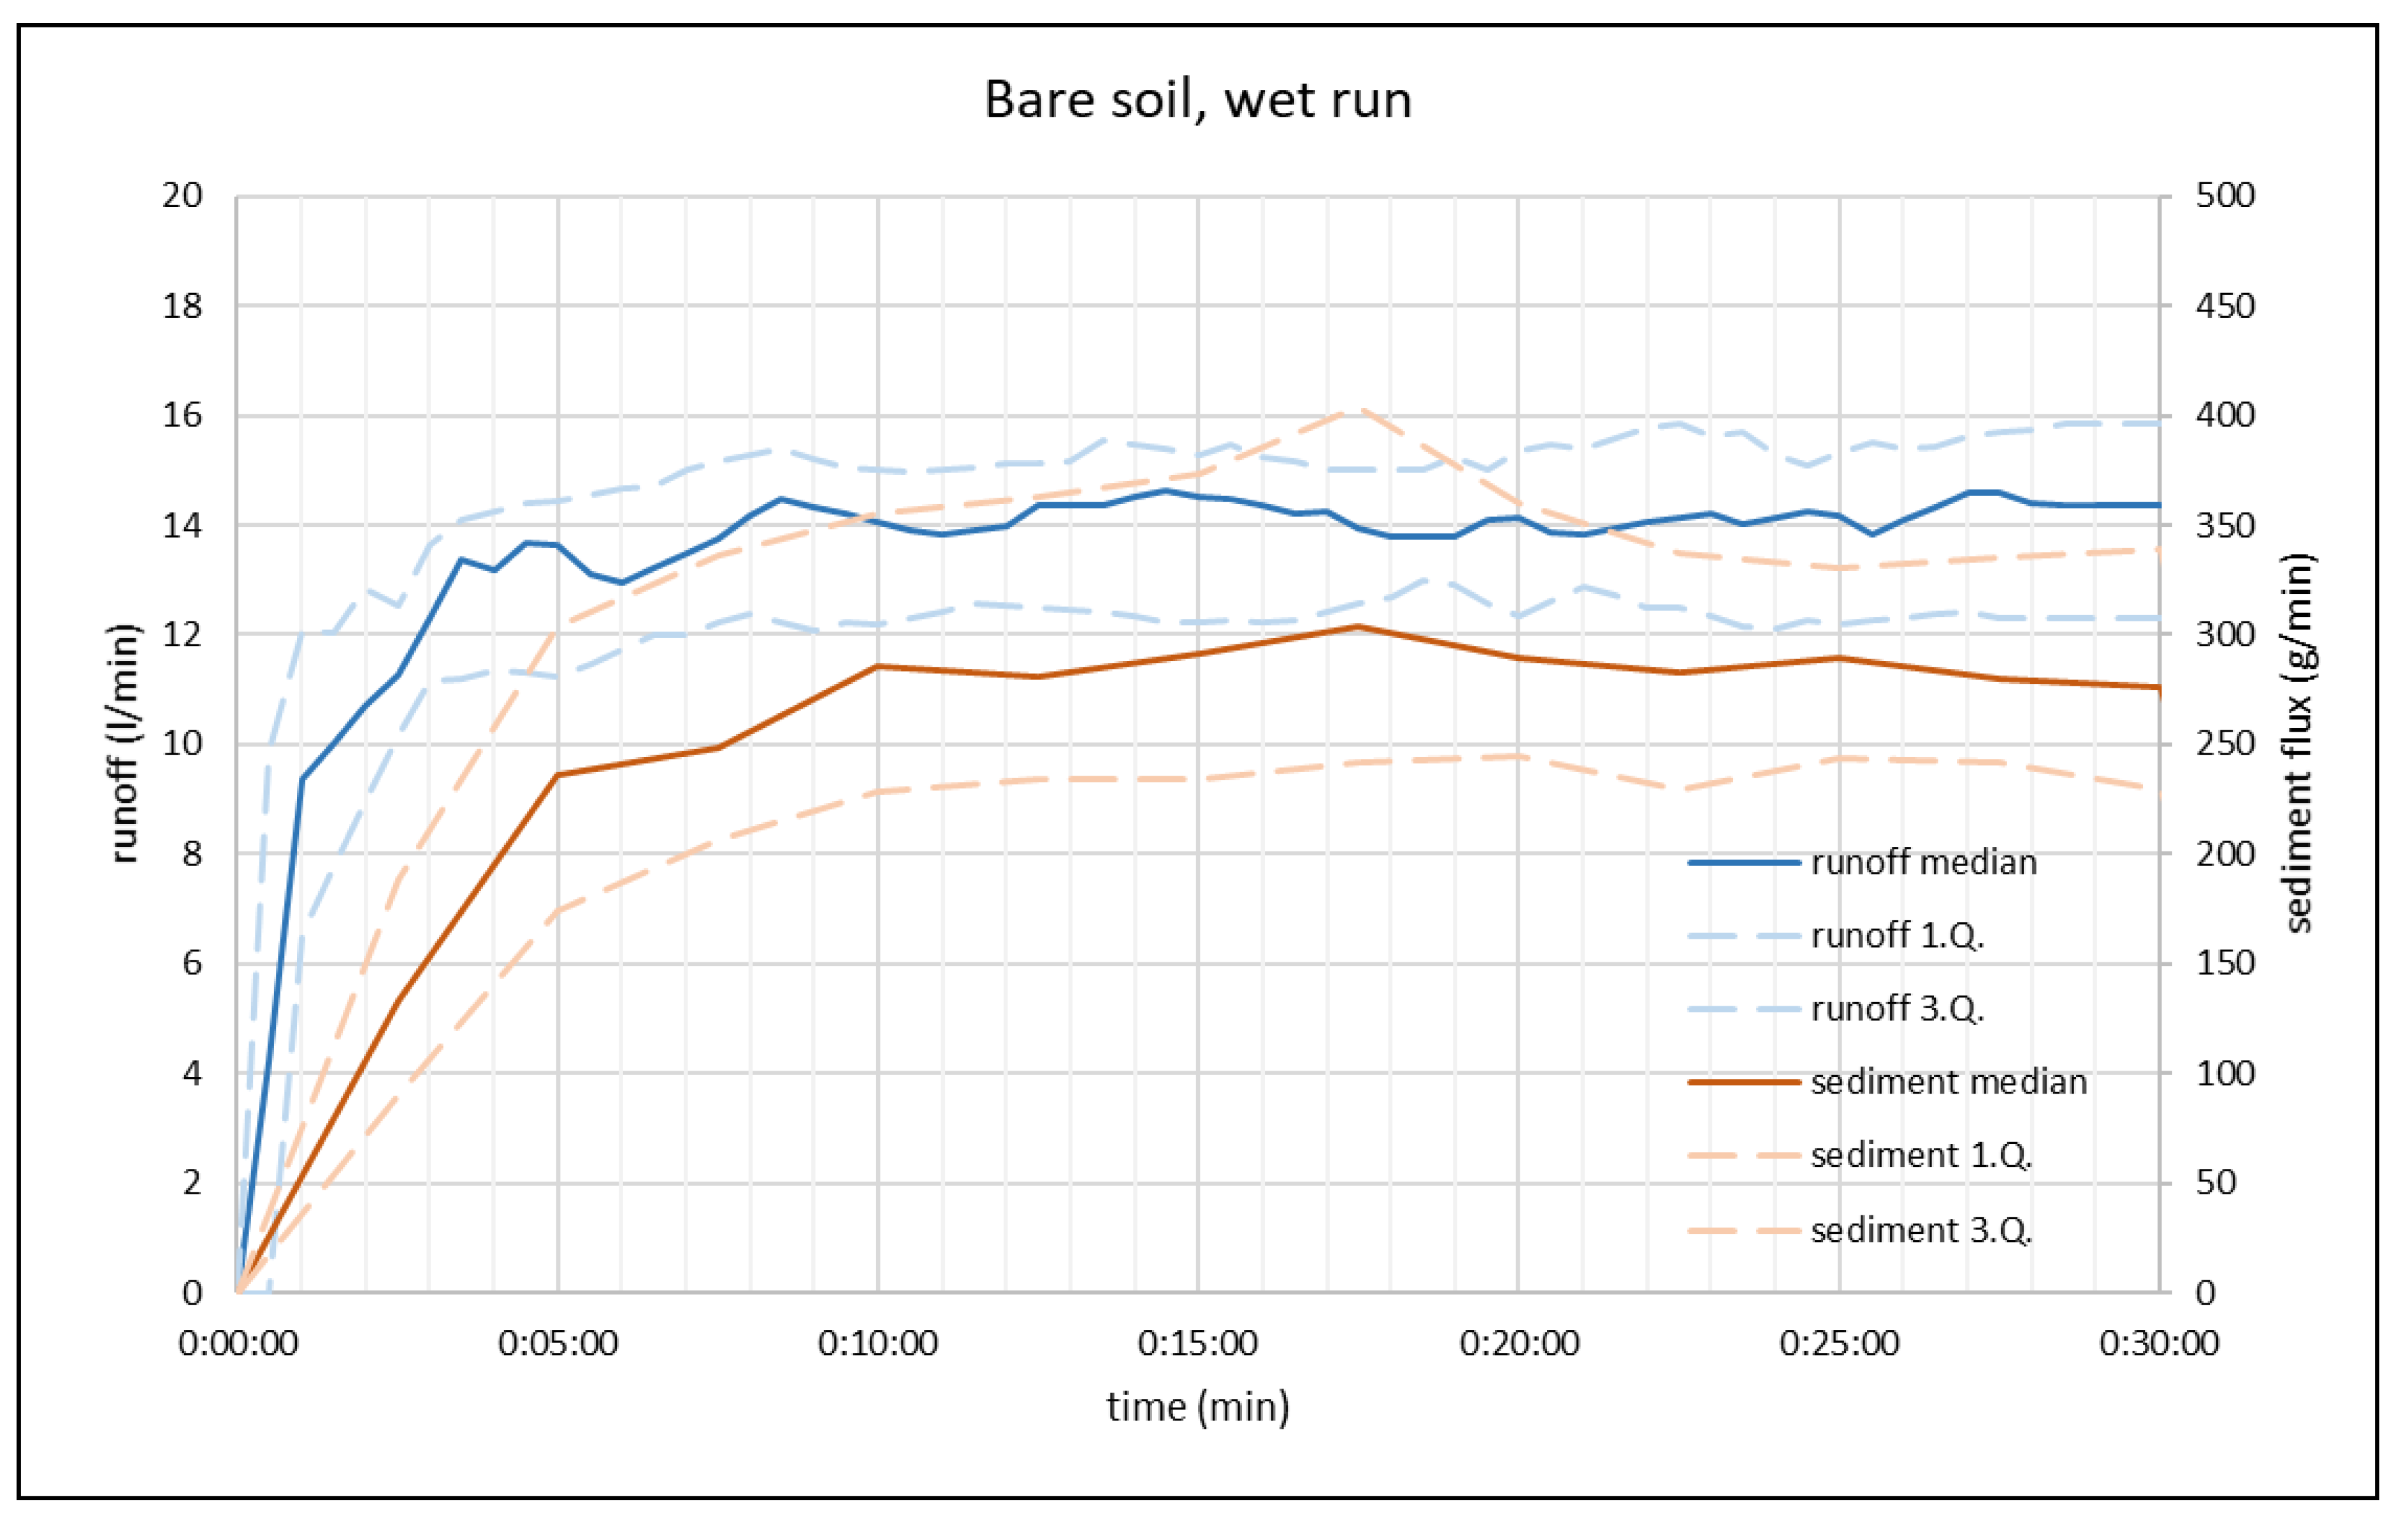Click the 0:30:00 tick label on time axis
The height and width of the screenshot is (1527, 2408).
click(2158, 1343)
